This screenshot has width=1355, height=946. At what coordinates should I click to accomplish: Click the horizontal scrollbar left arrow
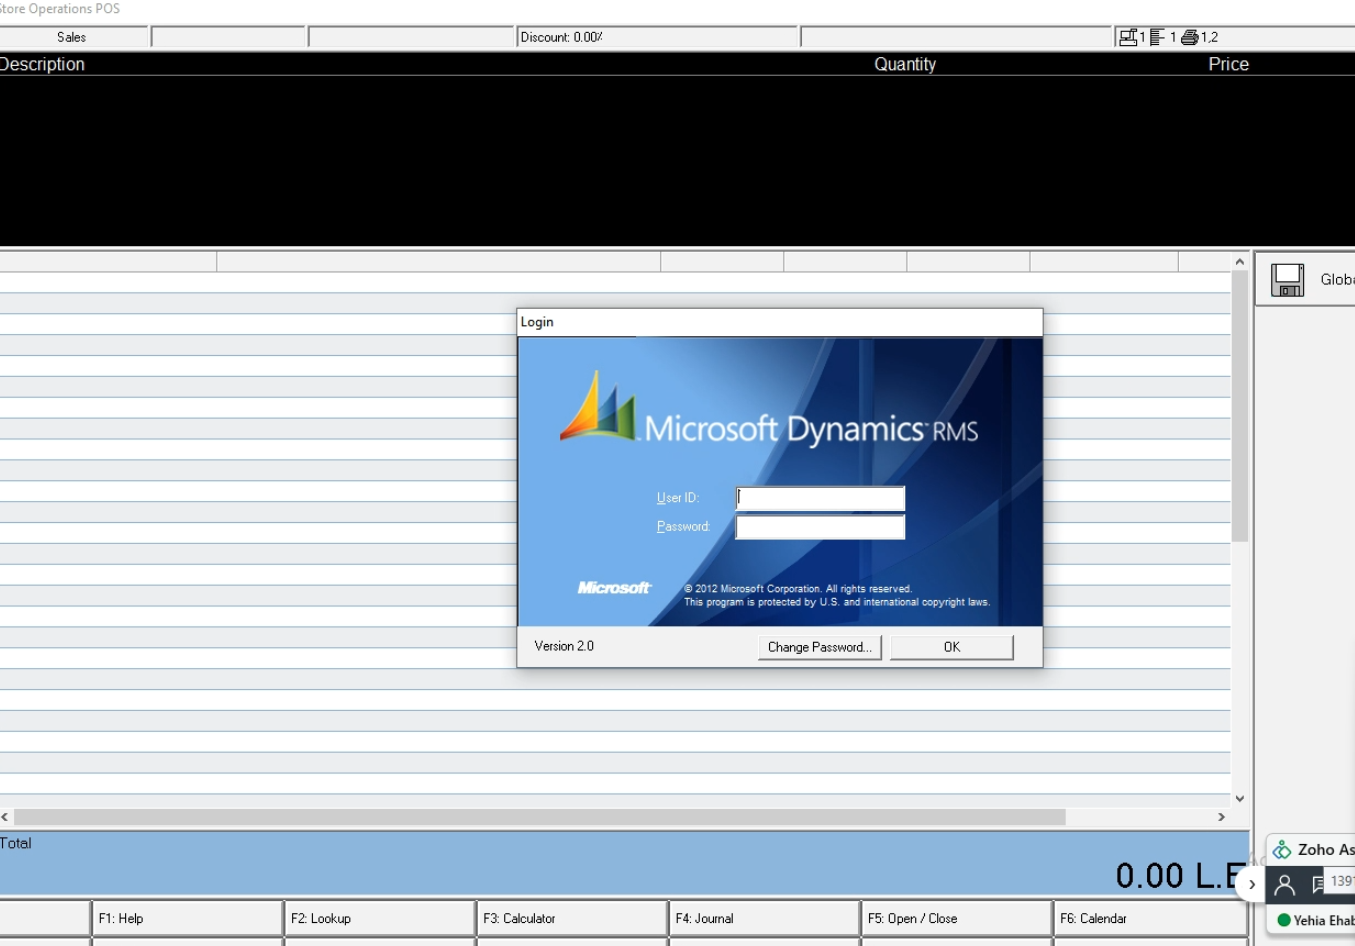click(5, 817)
